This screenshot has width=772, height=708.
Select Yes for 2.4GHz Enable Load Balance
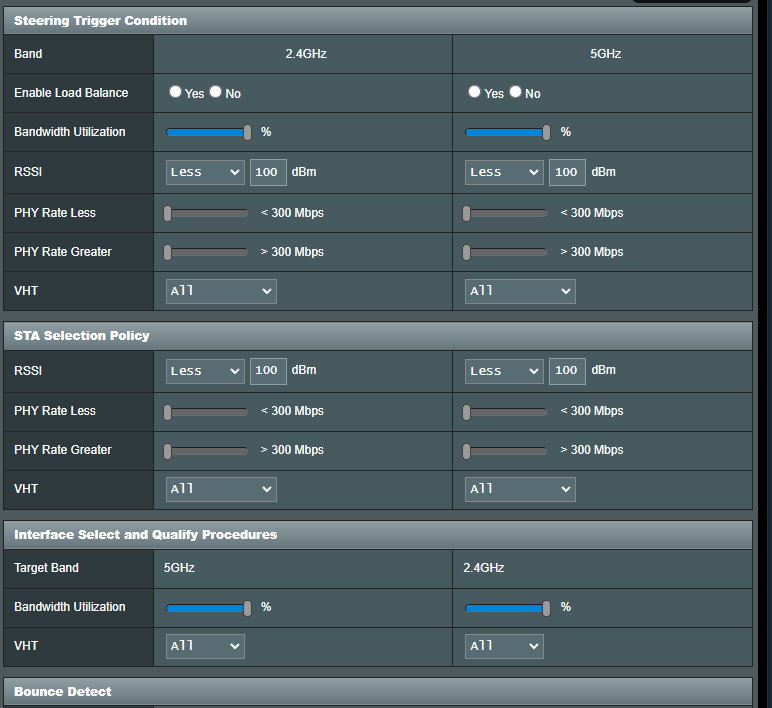pyautogui.click(x=175, y=92)
